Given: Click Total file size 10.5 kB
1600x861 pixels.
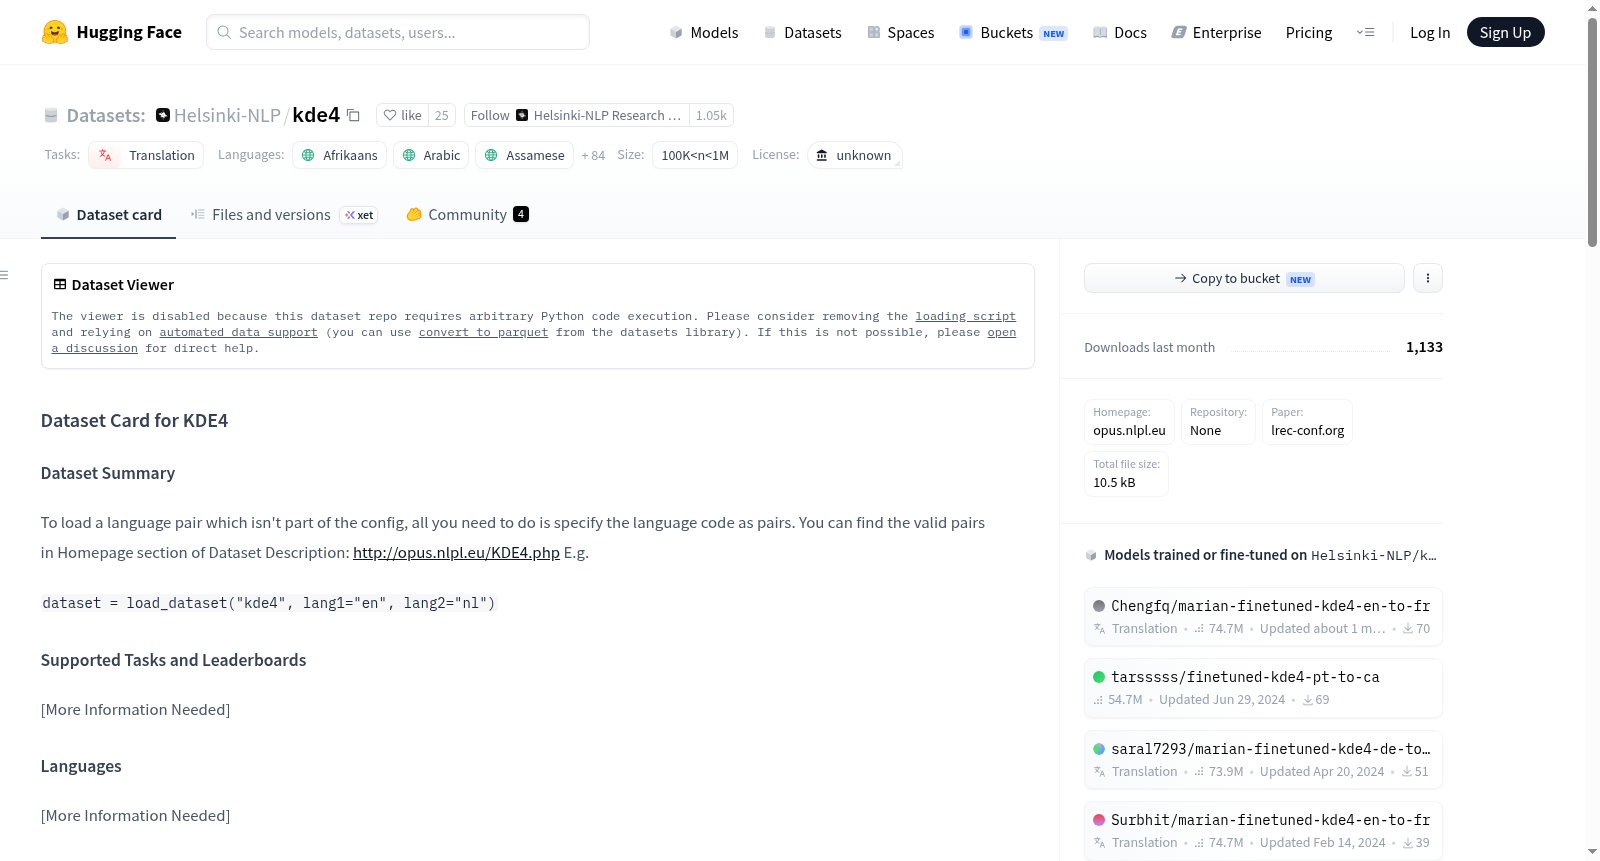Looking at the screenshot, I should (1126, 473).
